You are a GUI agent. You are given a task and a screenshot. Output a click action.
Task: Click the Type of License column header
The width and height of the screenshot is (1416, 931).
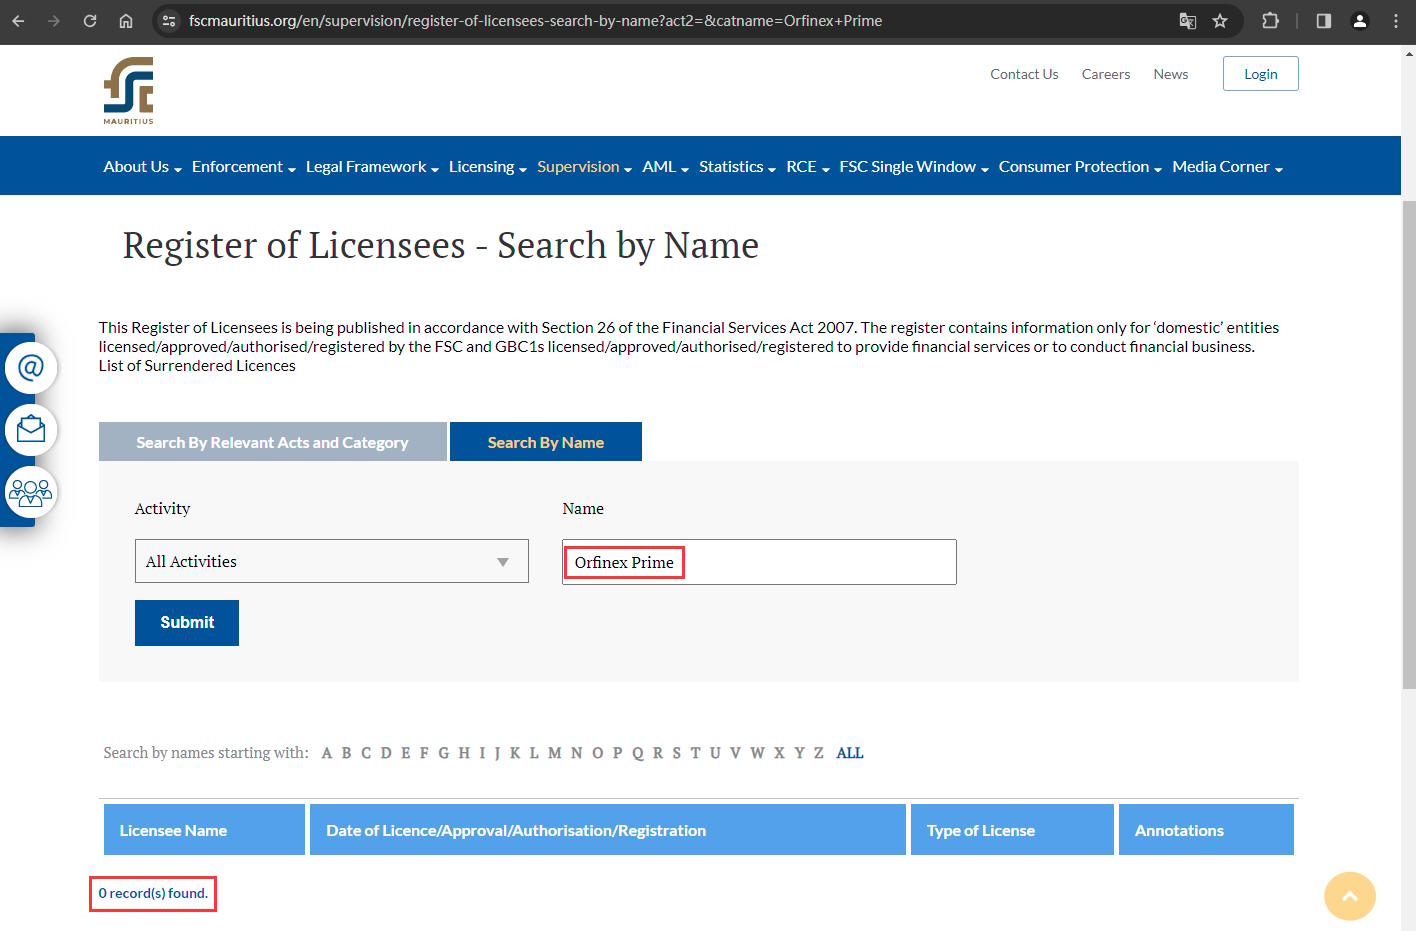tap(1012, 830)
